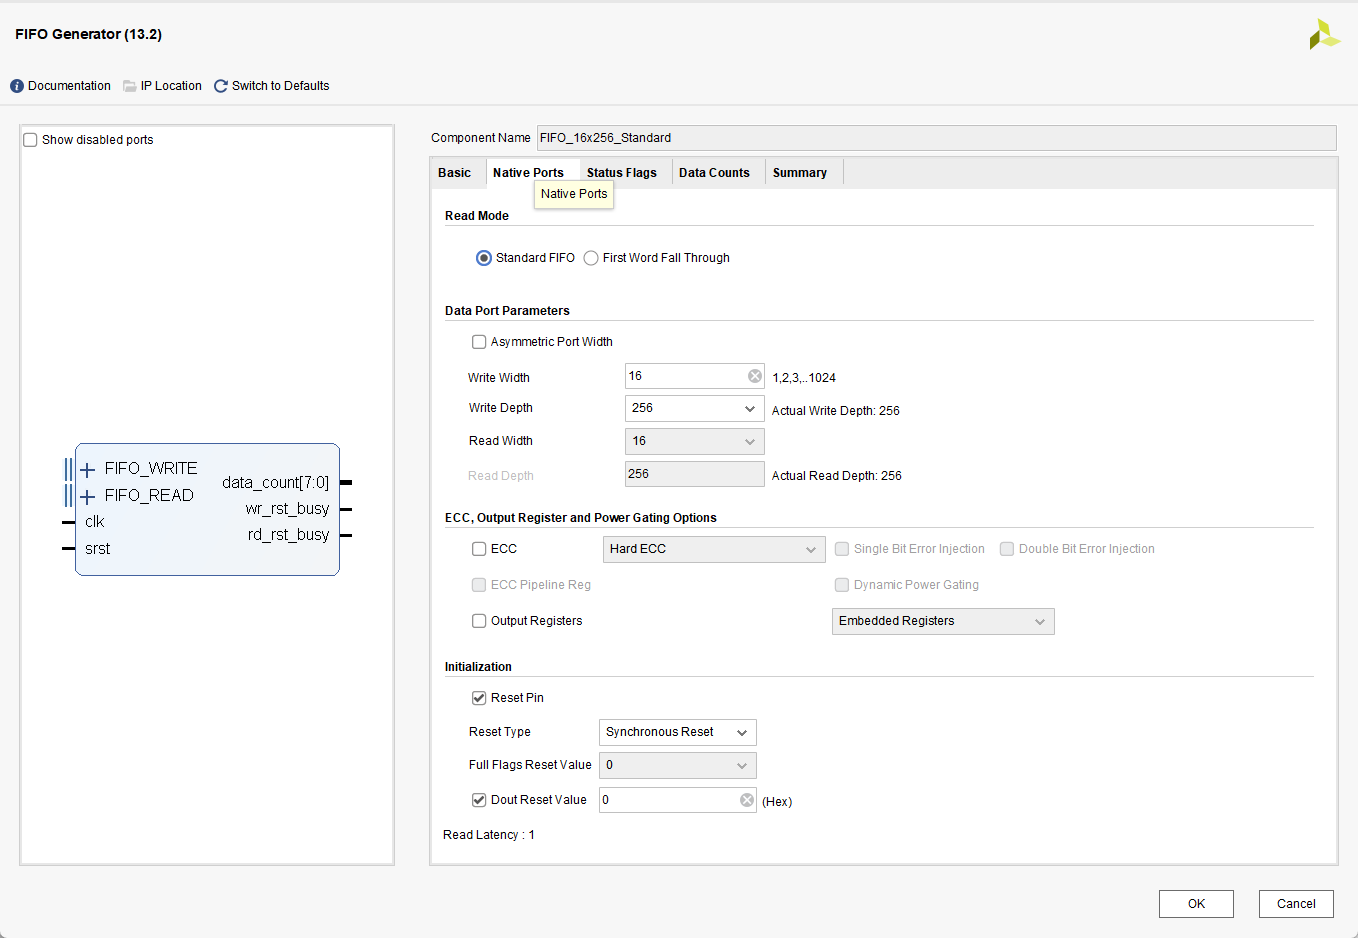Switch to the Basic tab
This screenshot has height=938, width=1358.
click(x=454, y=173)
